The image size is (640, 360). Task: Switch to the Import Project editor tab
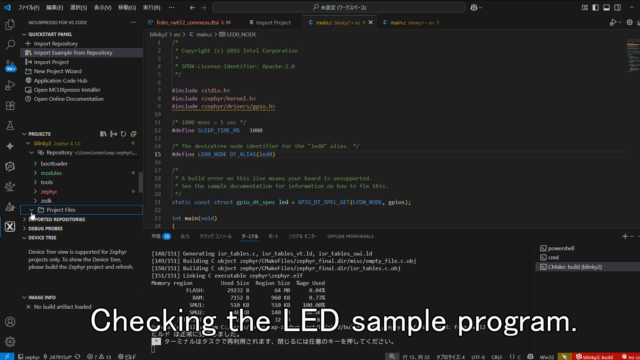(x=270, y=22)
